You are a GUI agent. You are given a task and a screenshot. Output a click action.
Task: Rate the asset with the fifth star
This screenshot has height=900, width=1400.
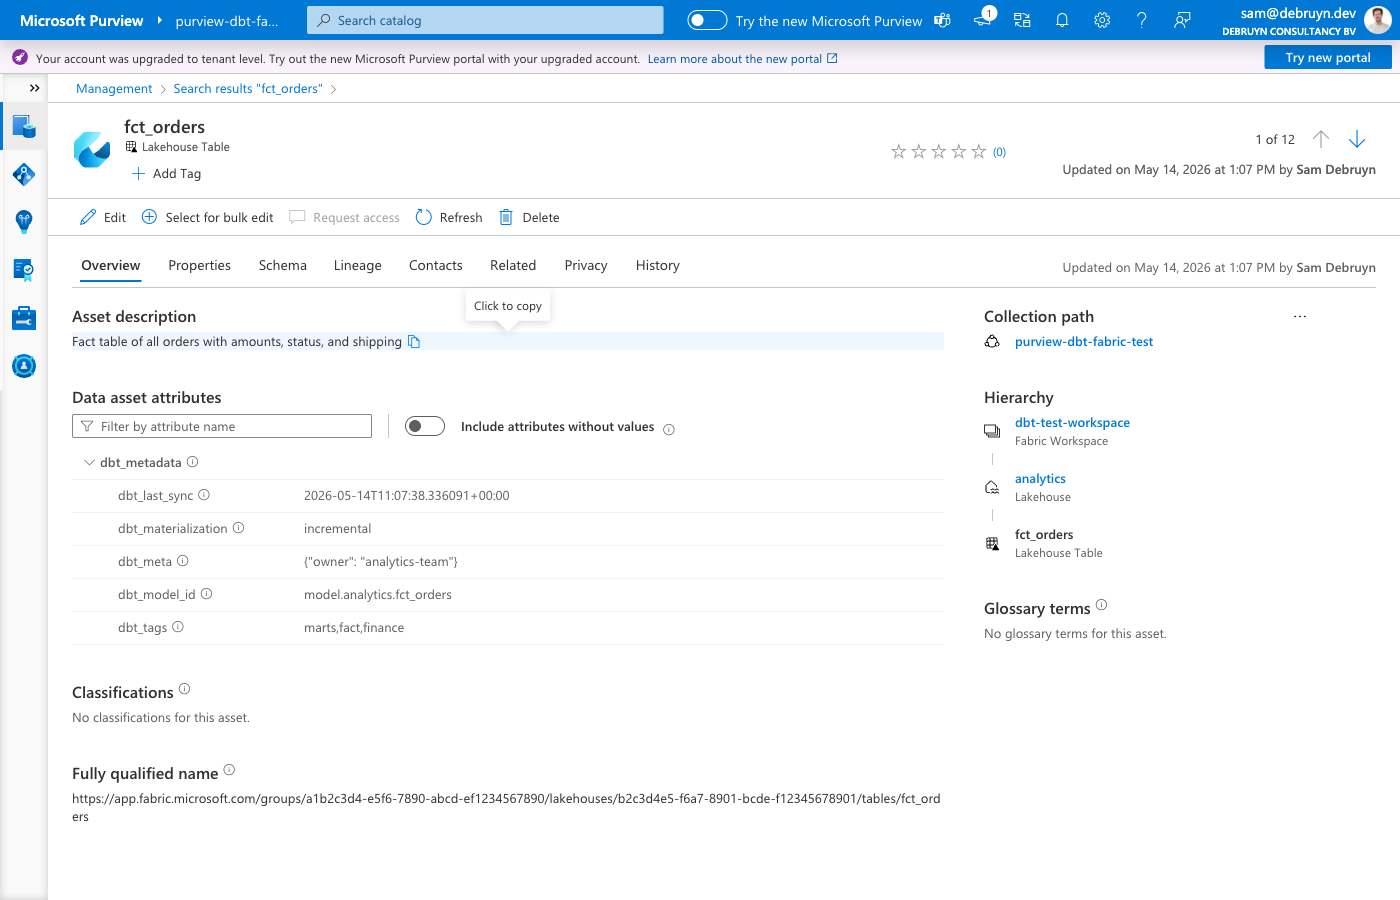click(978, 151)
